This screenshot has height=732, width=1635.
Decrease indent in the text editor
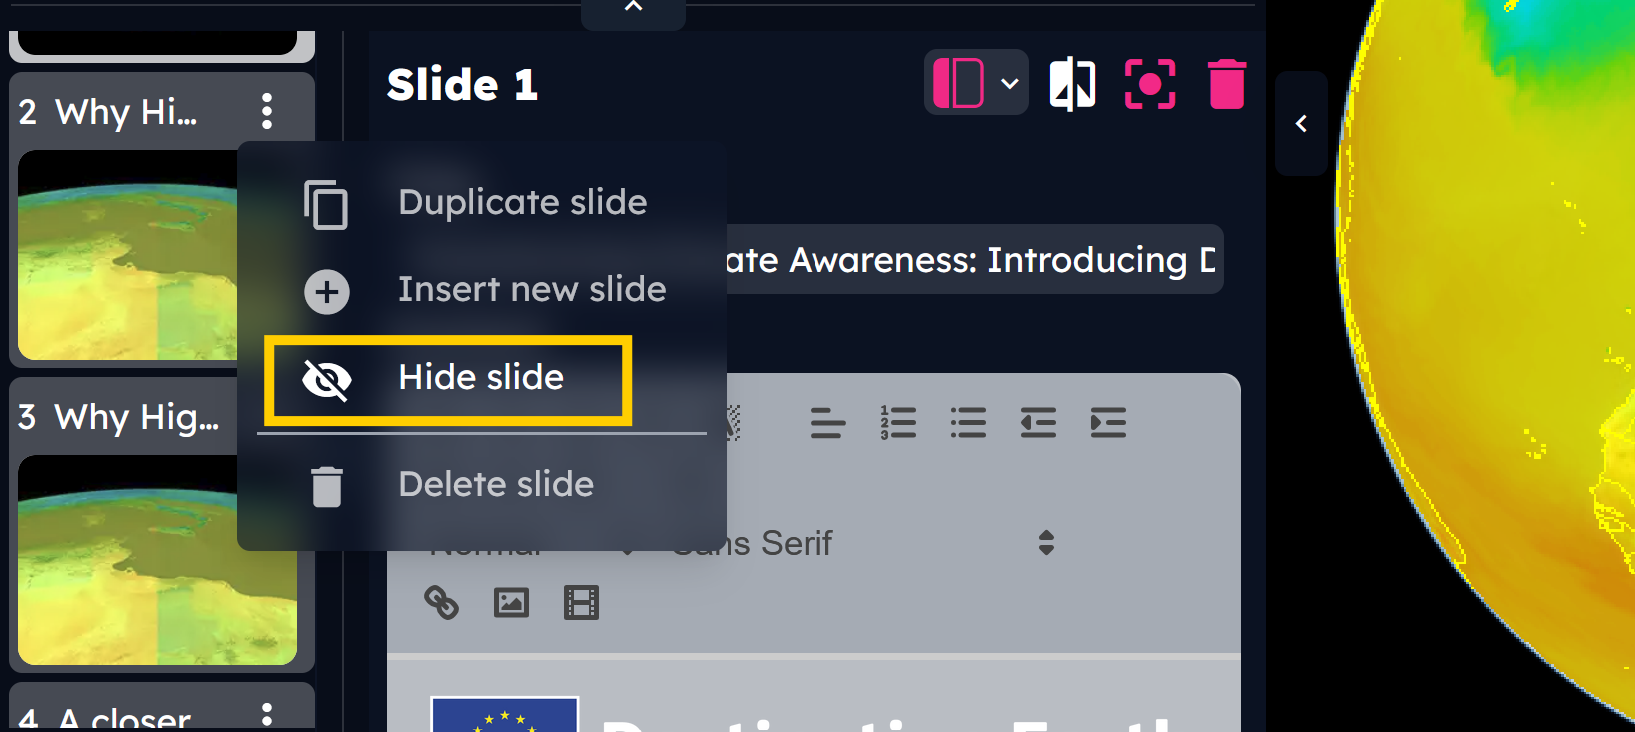click(x=1038, y=423)
